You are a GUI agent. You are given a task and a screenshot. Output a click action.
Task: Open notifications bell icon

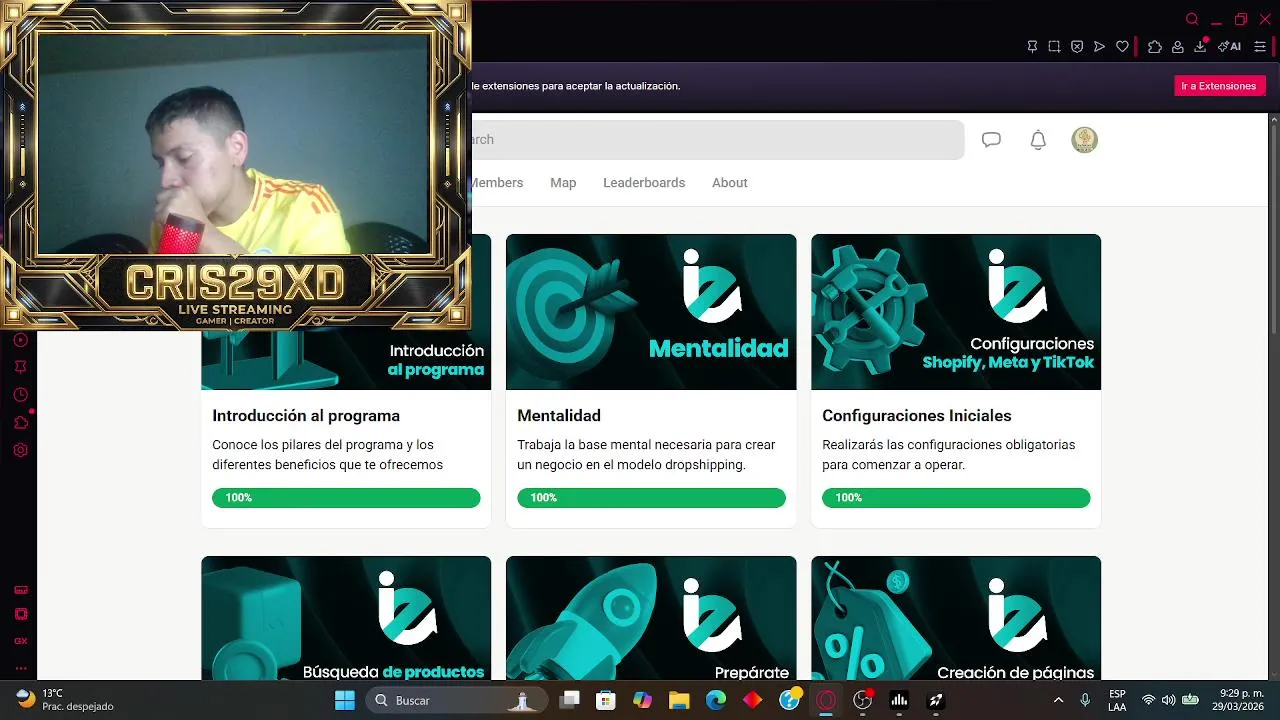point(1038,140)
